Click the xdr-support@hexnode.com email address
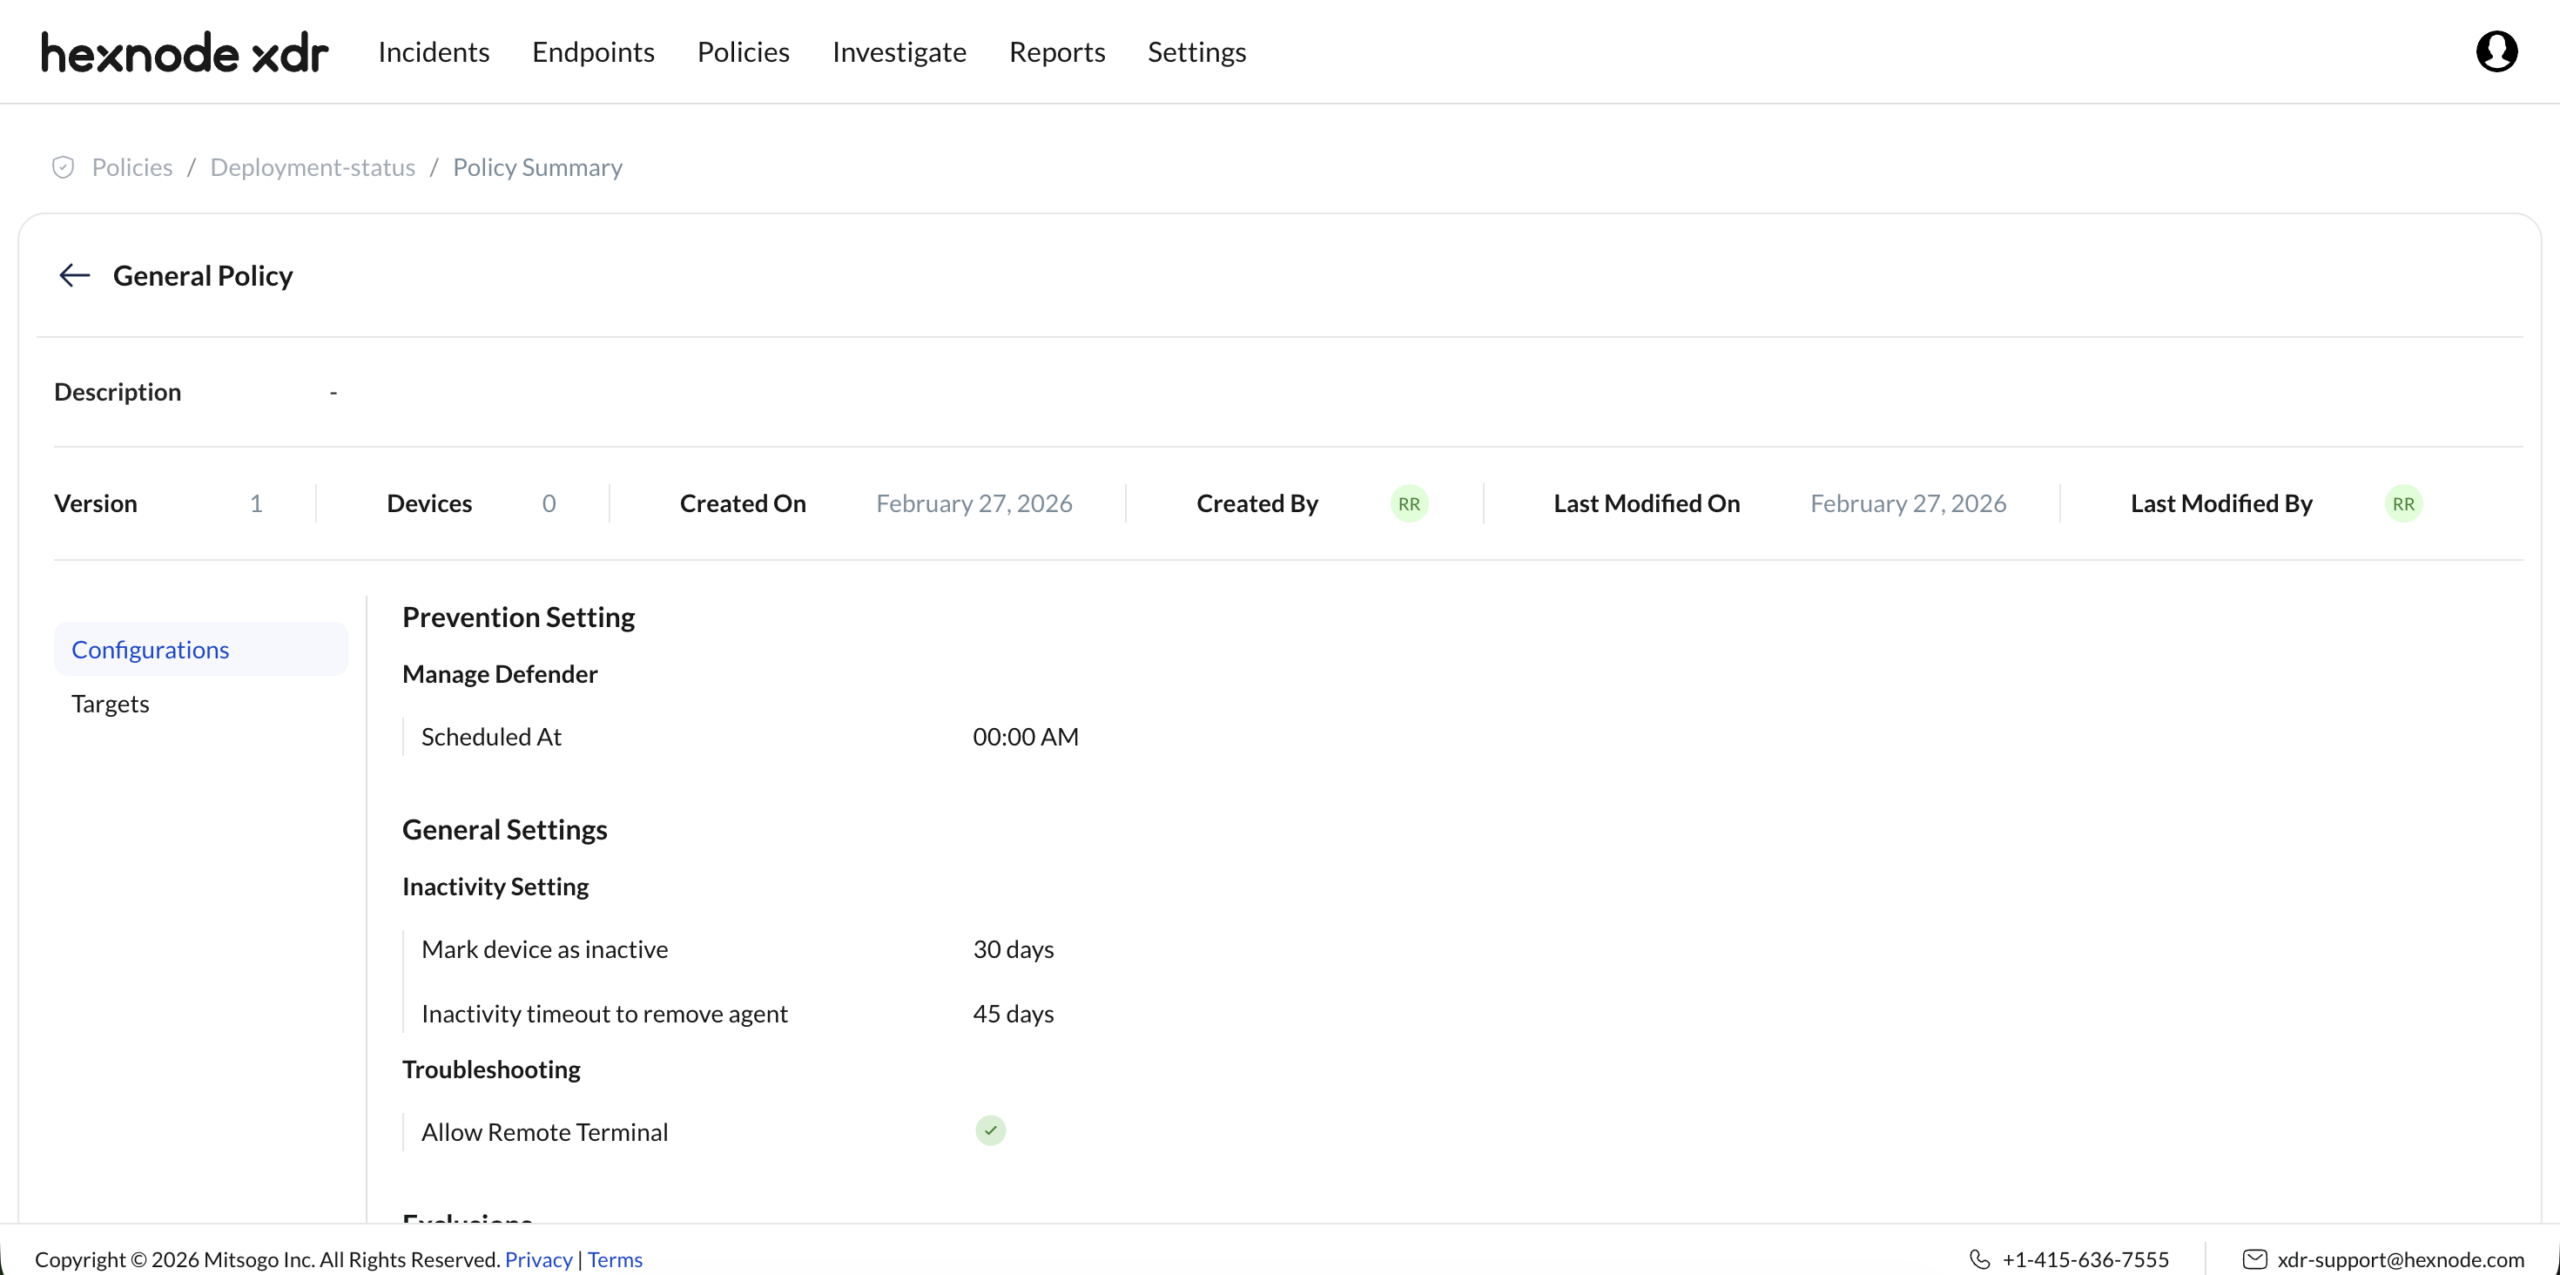 (x=2401, y=1259)
